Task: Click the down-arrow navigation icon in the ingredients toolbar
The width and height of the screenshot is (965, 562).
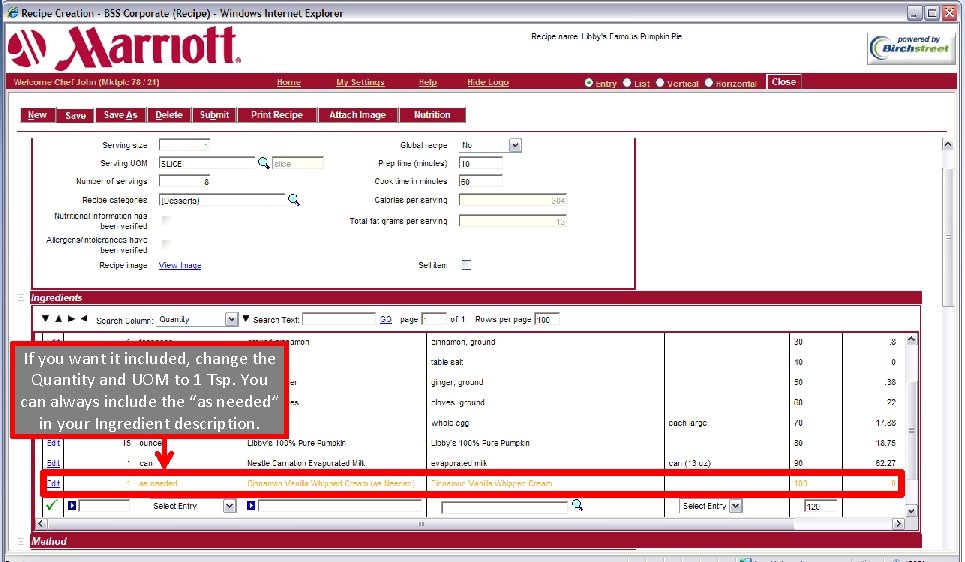Action: pos(45,318)
